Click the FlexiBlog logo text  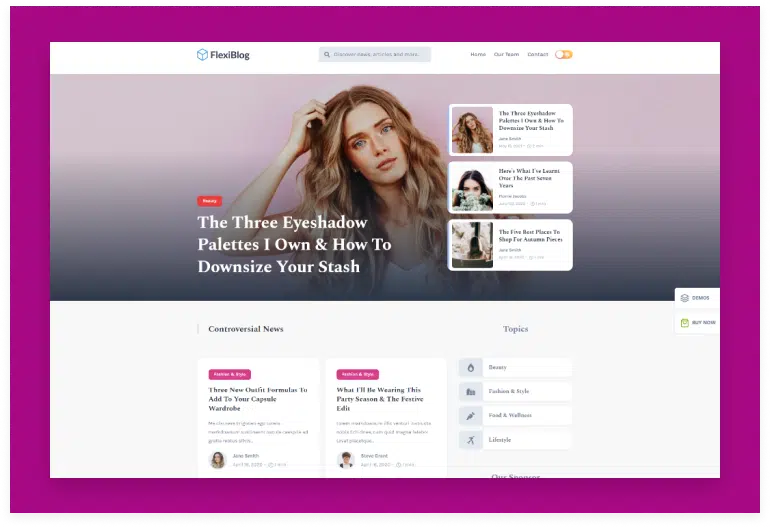click(x=230, y=55)
